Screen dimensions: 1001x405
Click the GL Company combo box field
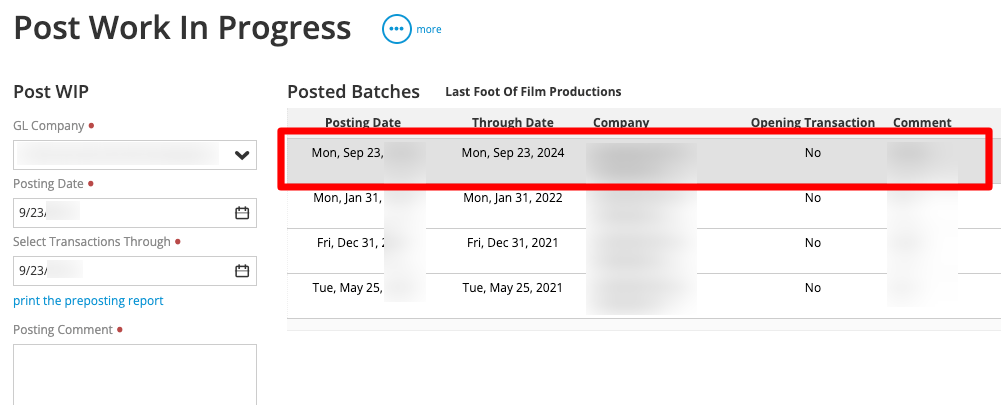(135, 155)
